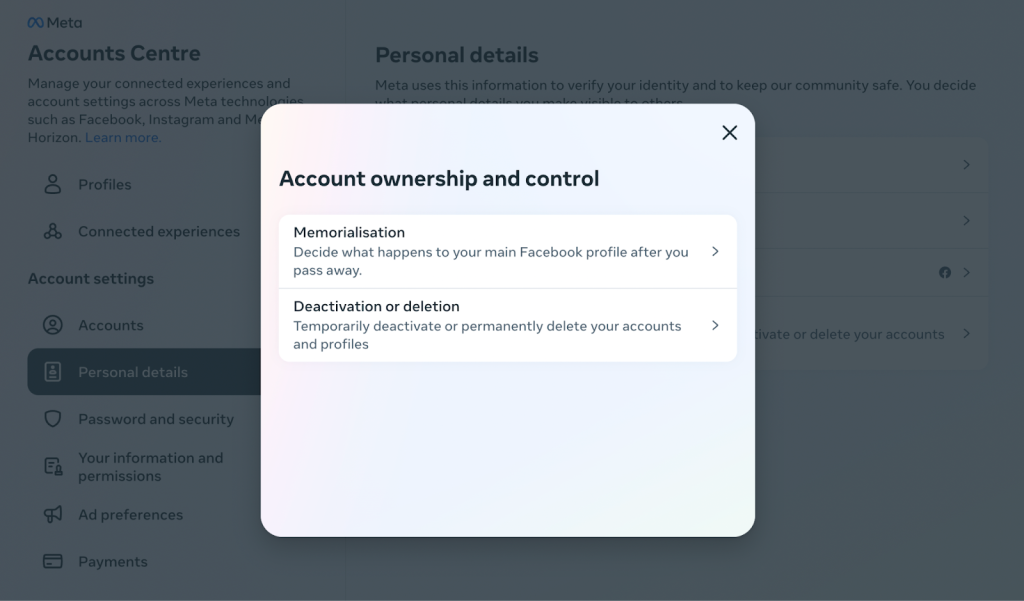Go to Profiles in sidebar
Image resolution: width=1024 pixels, height=601 pixels.
point(105,184)
